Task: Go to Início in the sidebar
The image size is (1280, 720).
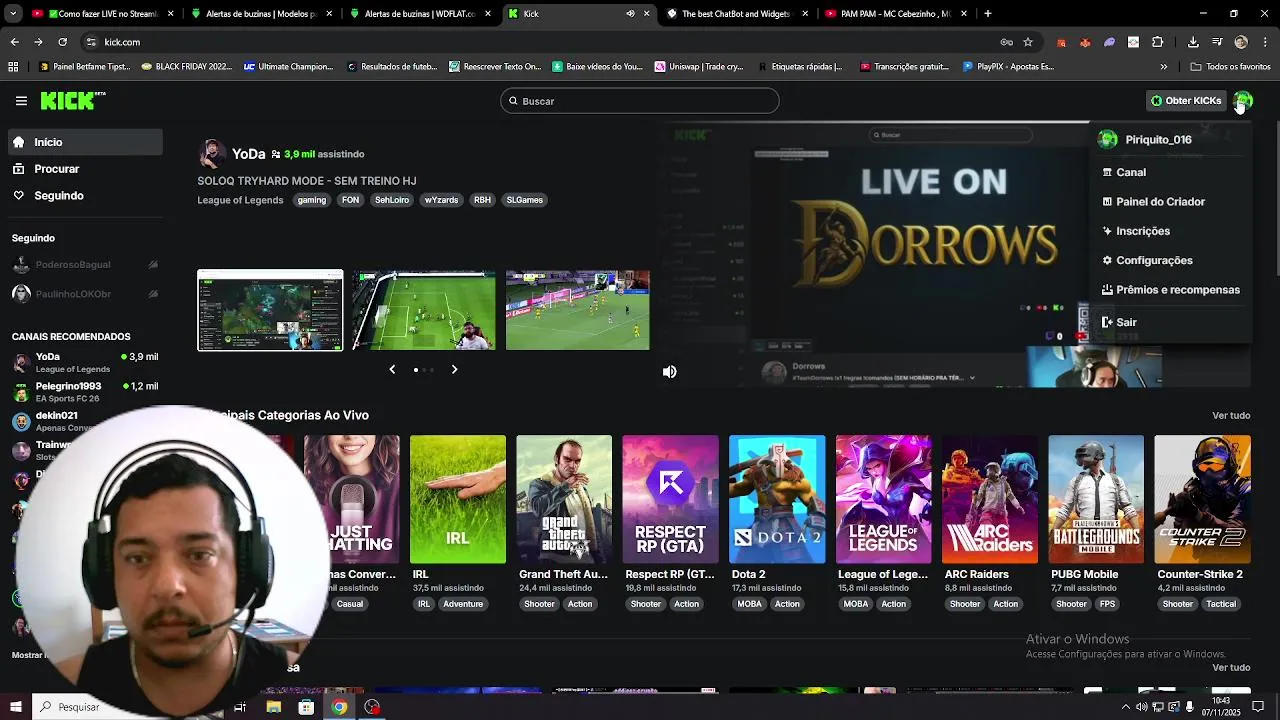Action: coord(84,142)
